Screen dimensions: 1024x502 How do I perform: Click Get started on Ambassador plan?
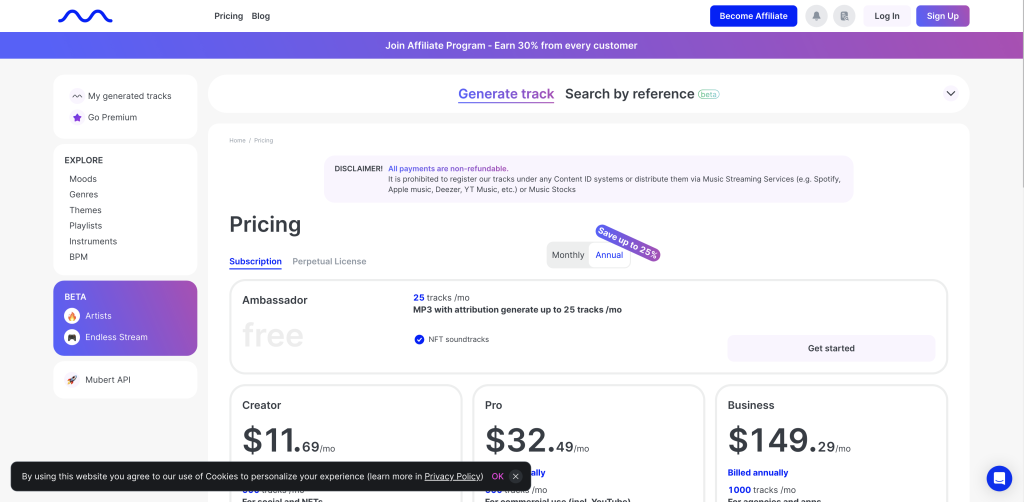tap(831, 349)
